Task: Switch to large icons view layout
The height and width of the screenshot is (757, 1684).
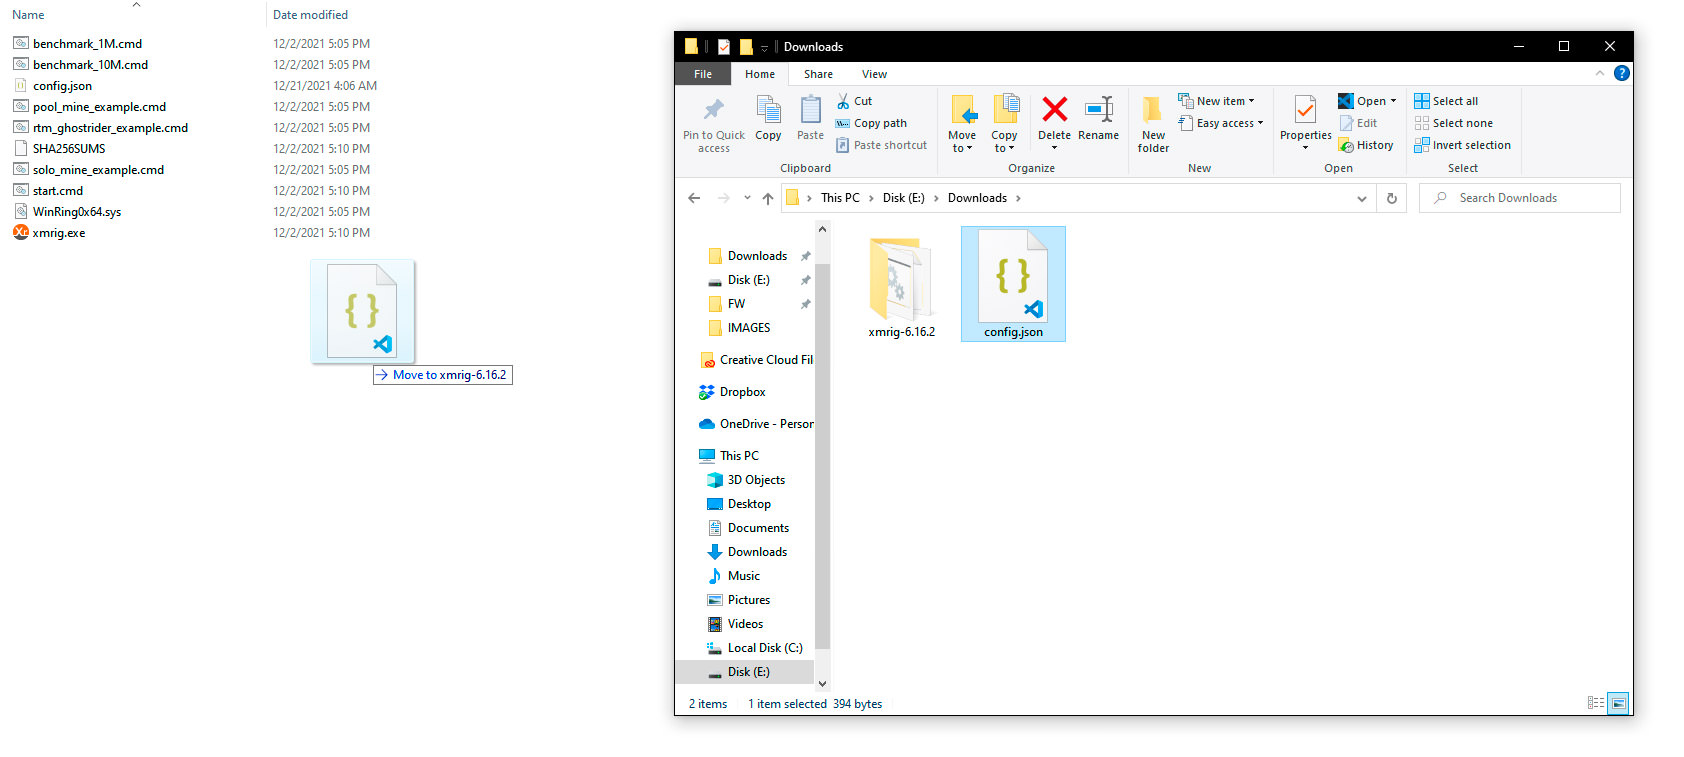Action: [x=1618, y=703]
